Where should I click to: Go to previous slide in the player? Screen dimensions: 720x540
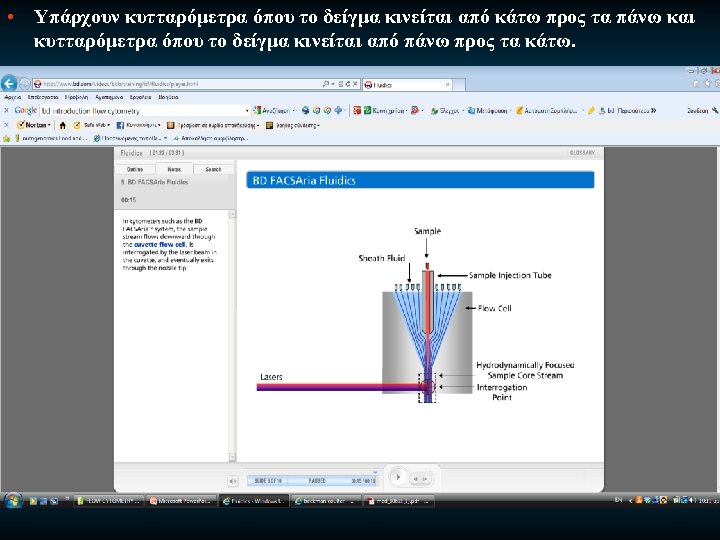(415, 479)
